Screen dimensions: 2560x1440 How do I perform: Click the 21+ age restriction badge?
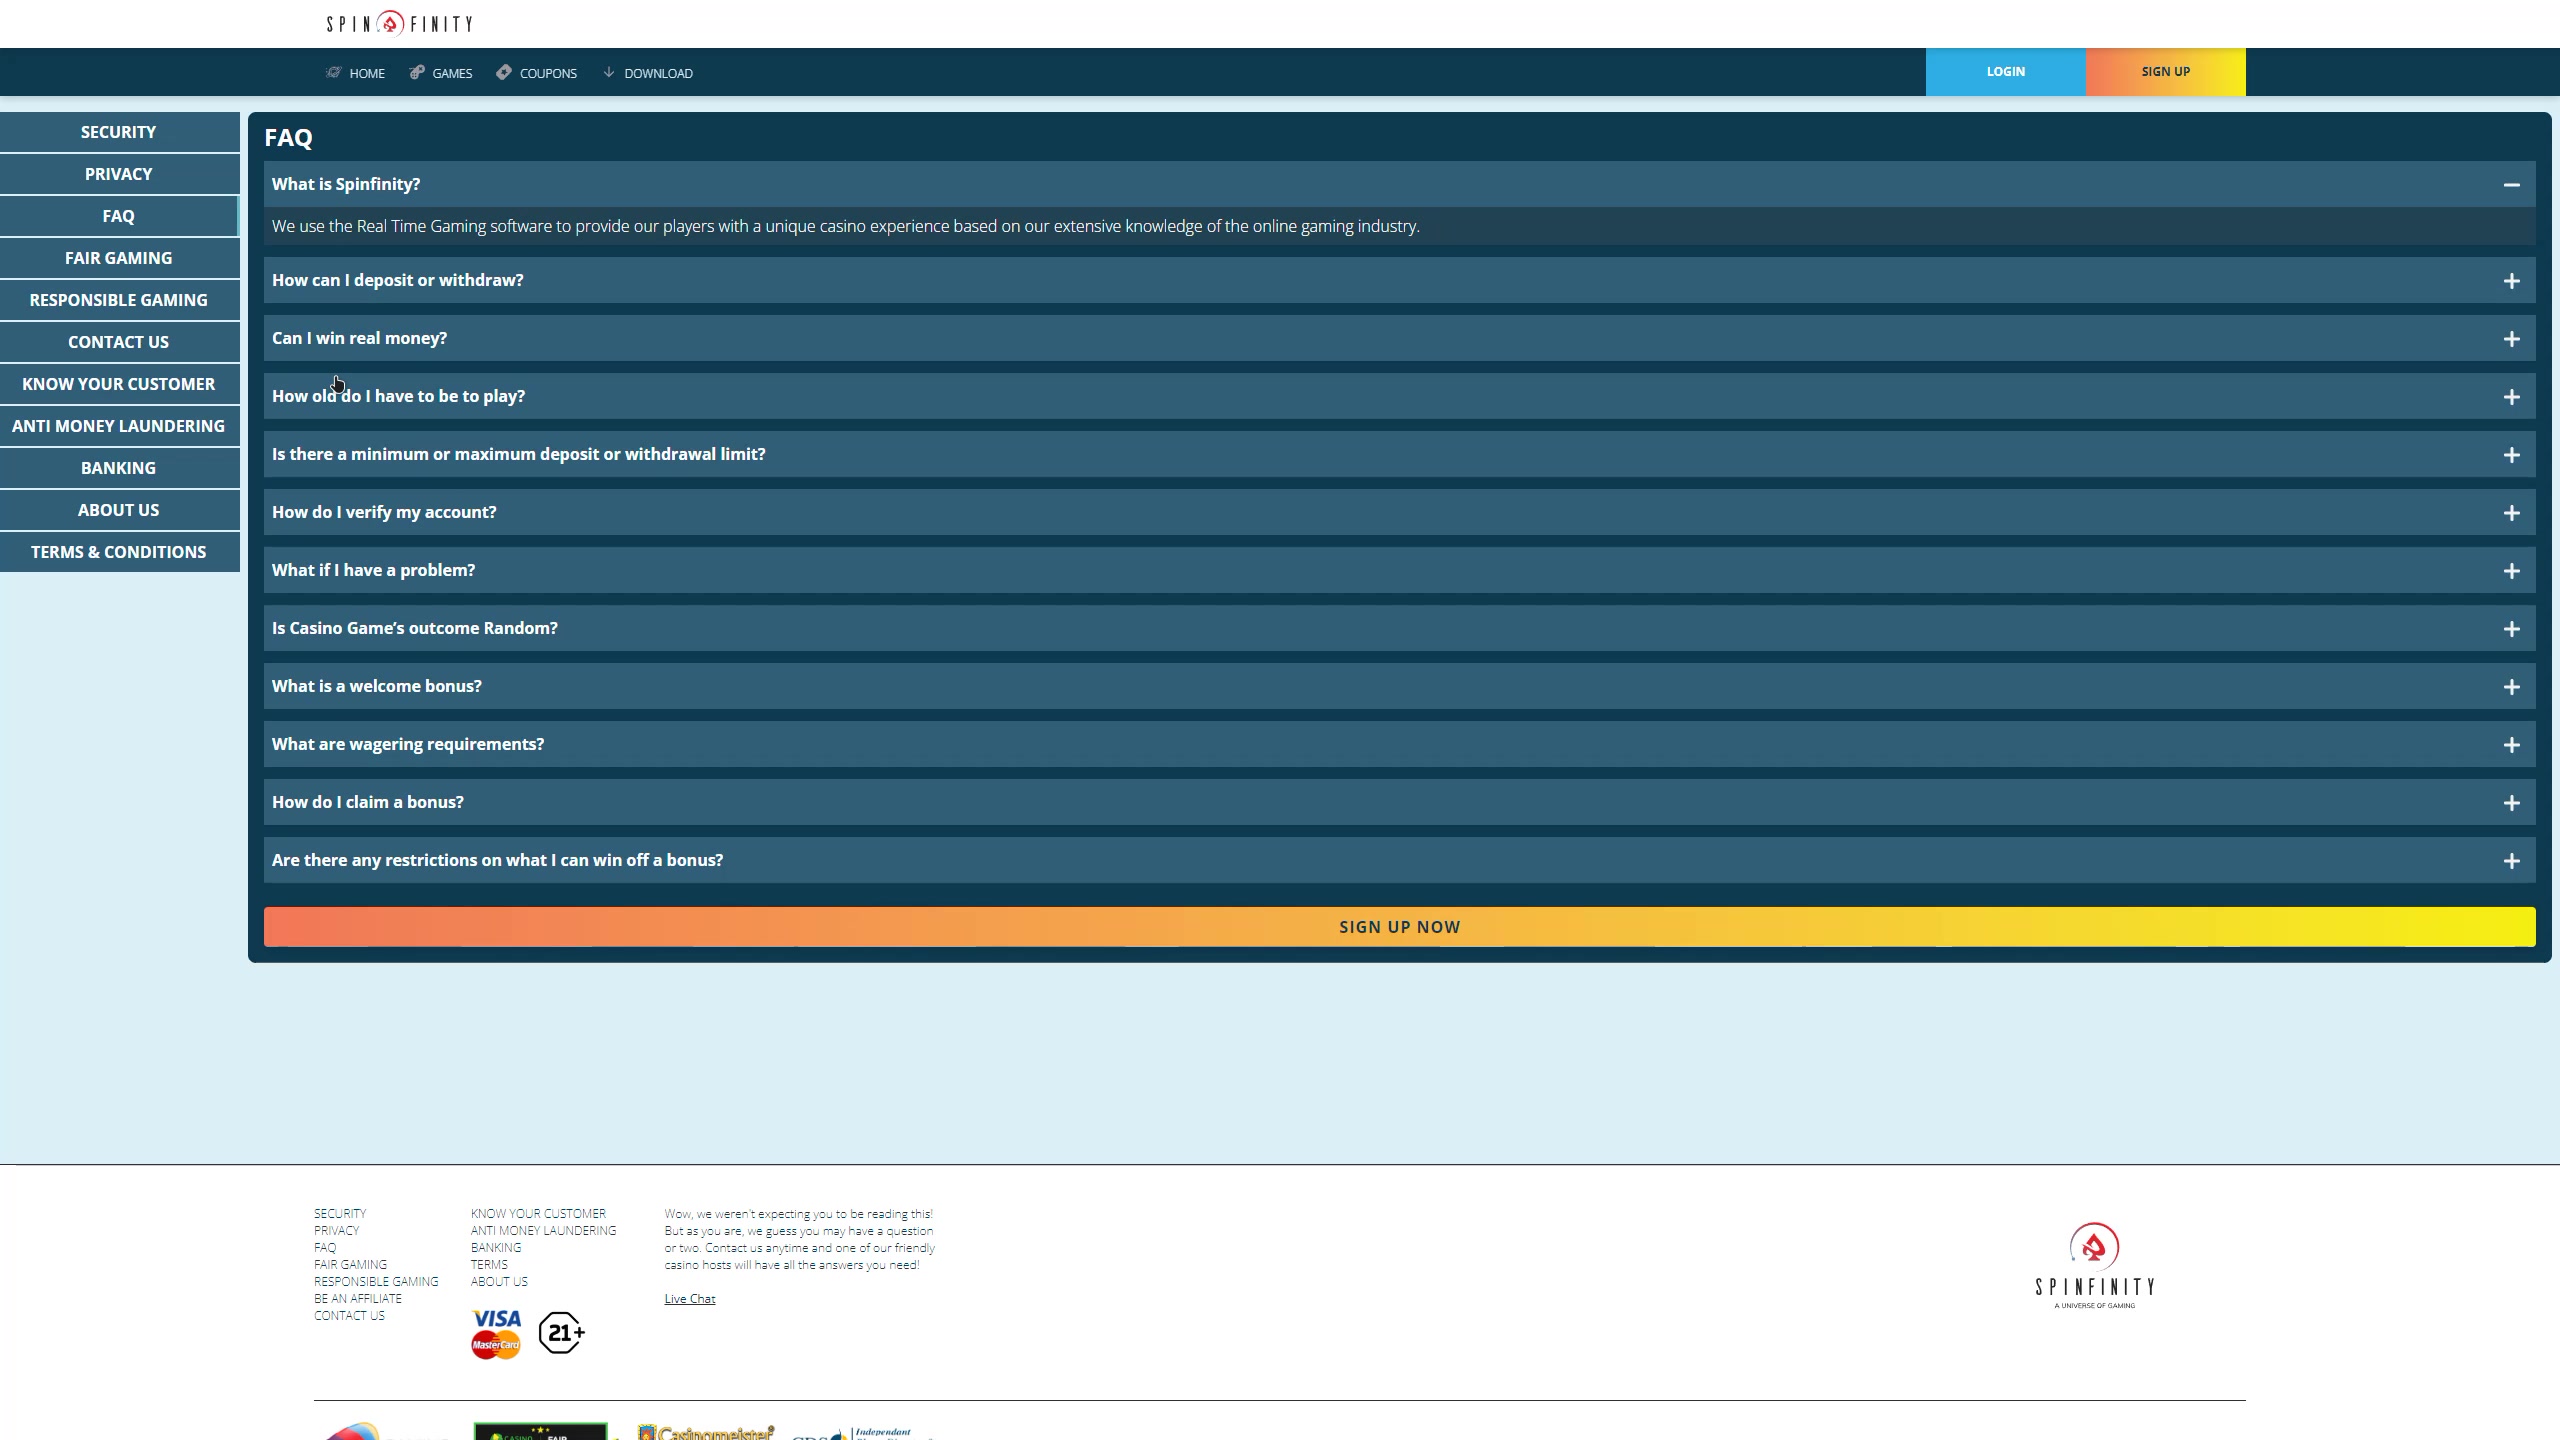[561, 1333]
